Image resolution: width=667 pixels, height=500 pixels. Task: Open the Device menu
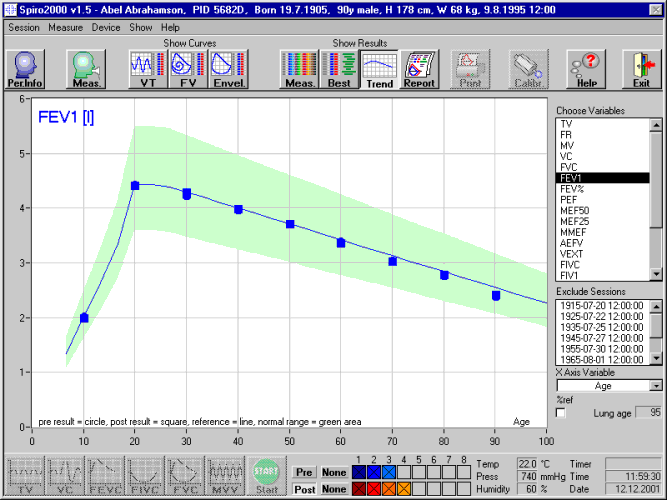pos(106,27)
